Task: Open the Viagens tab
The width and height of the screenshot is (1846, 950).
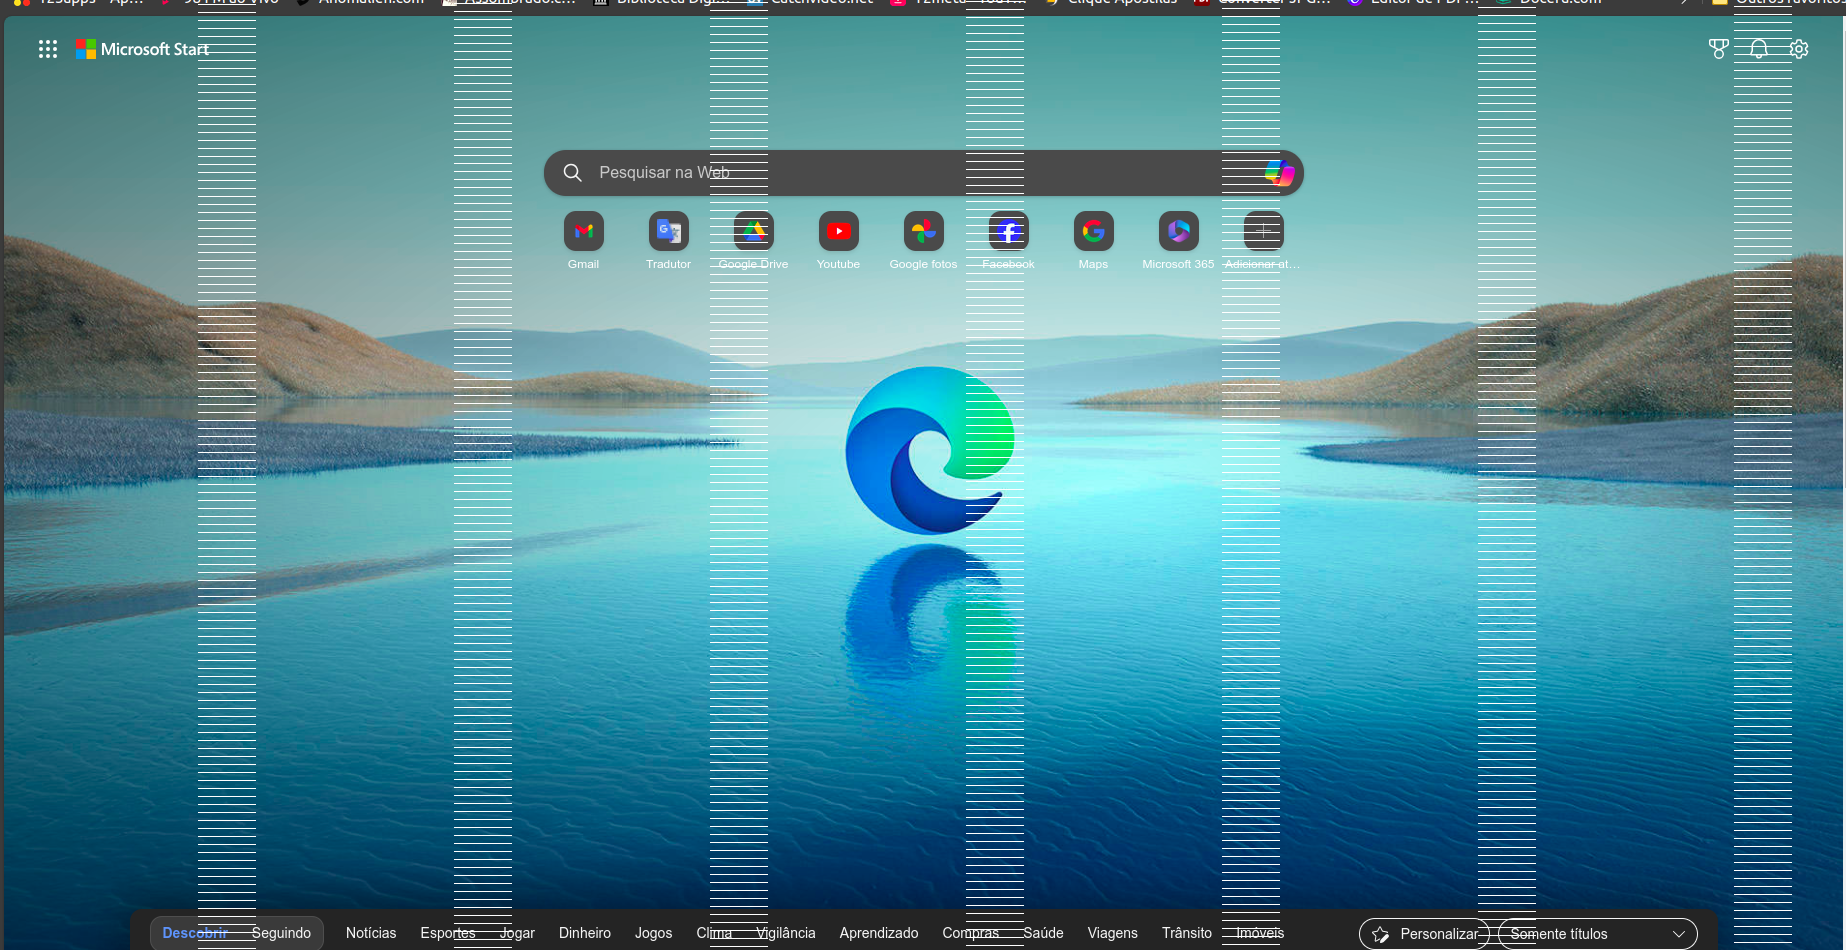Action: tap(1113, 933)
